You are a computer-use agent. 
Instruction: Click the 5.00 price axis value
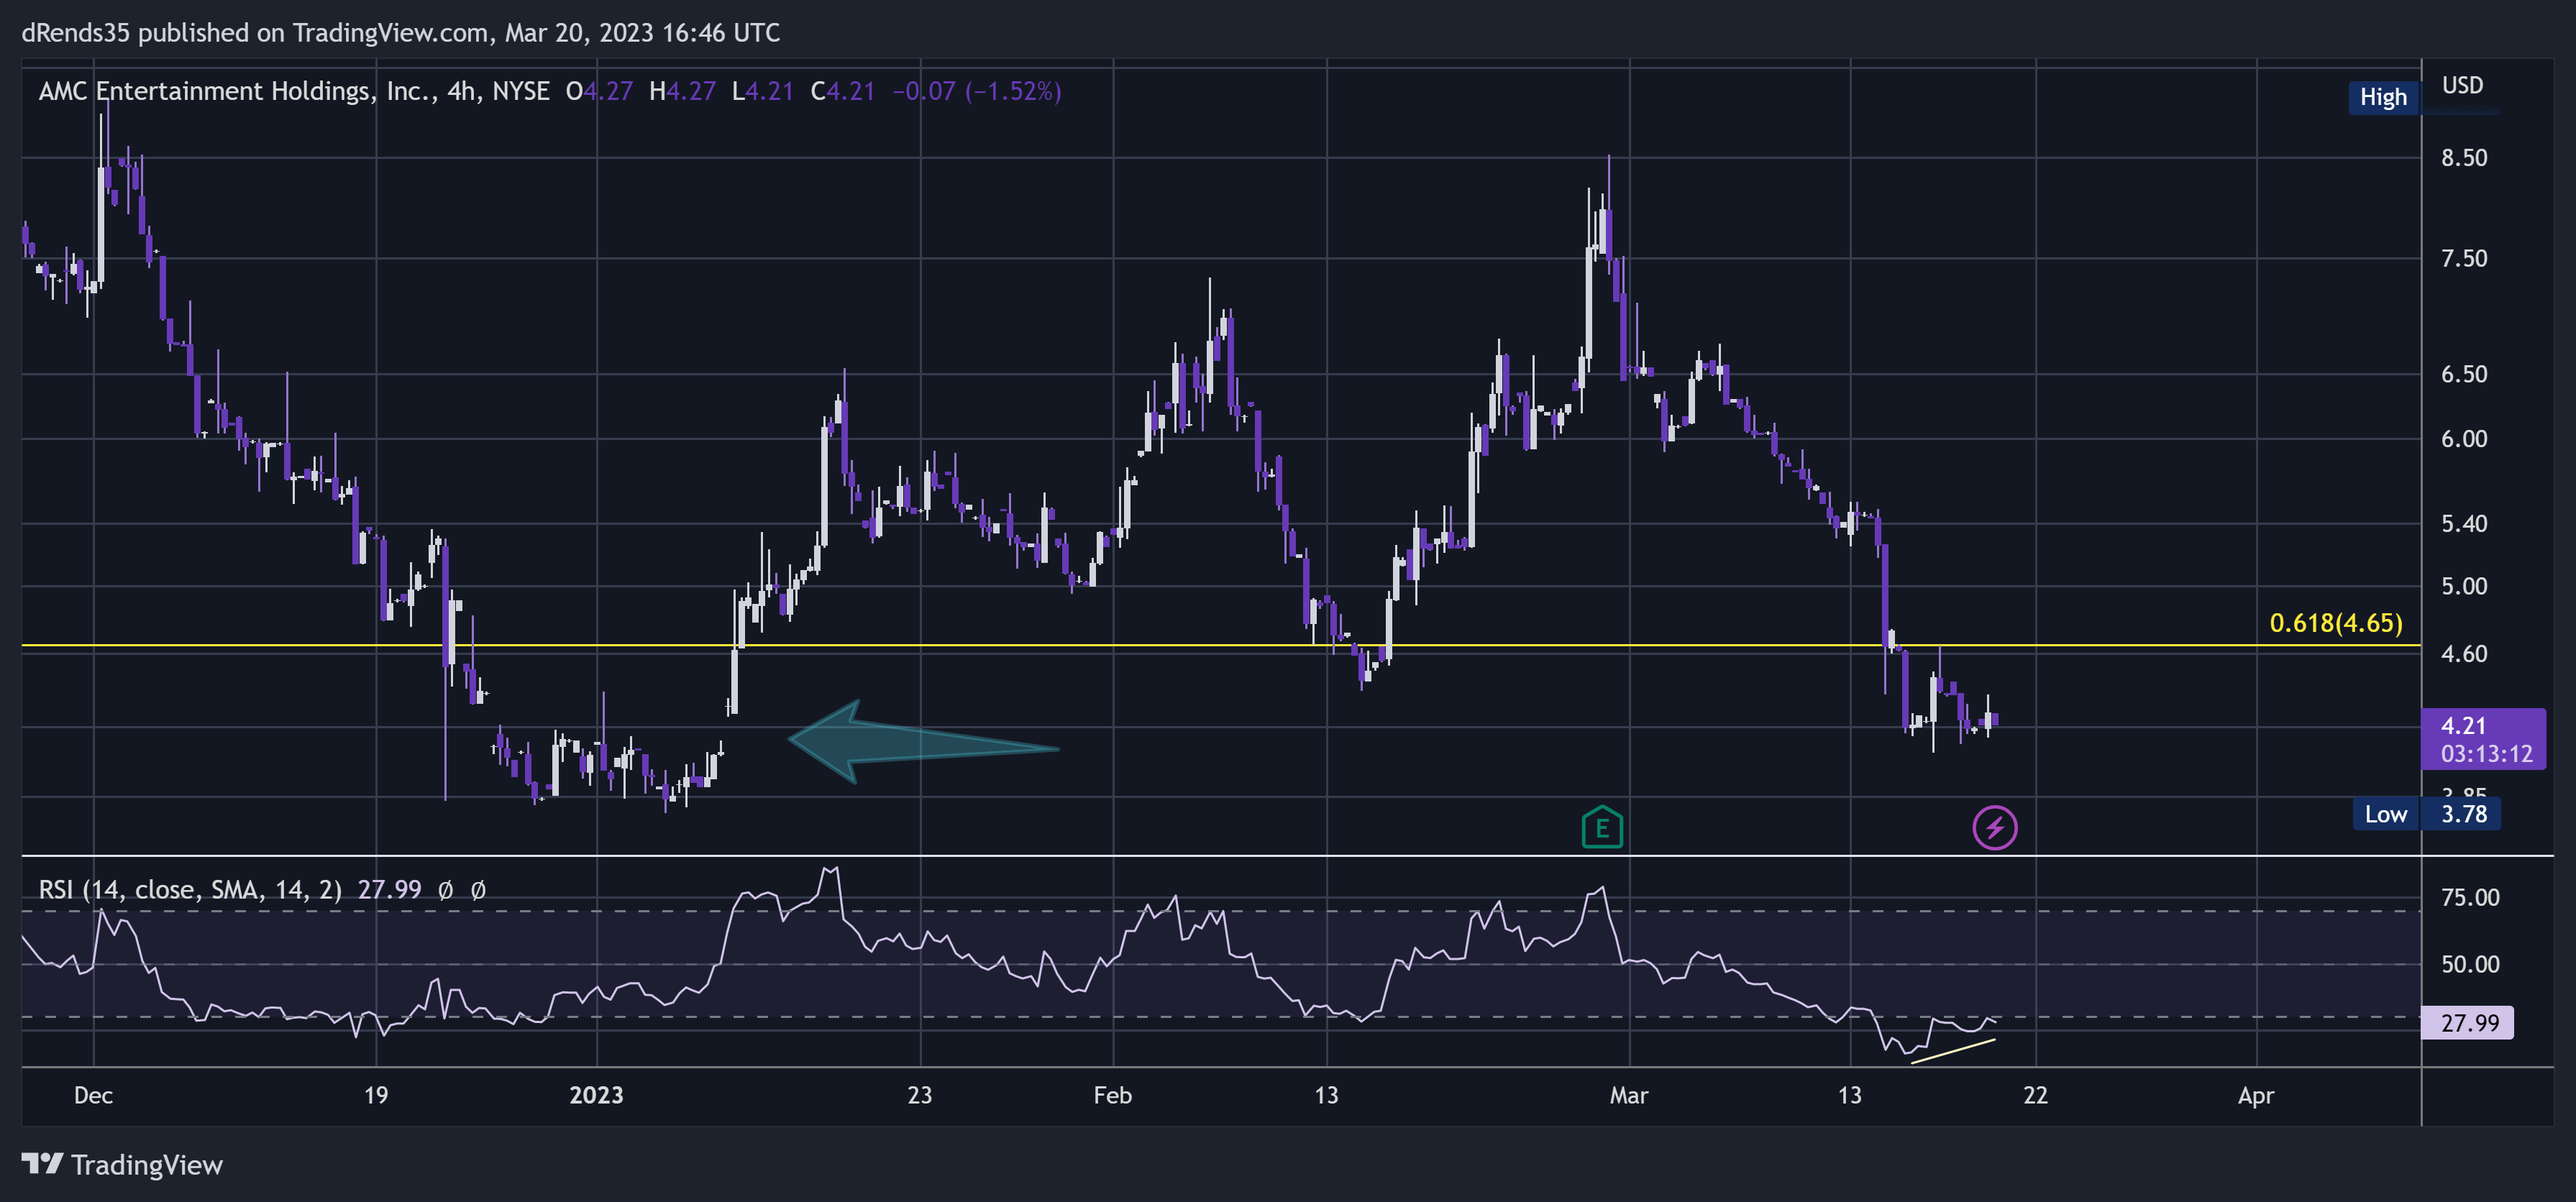[x=2464, y=586]
